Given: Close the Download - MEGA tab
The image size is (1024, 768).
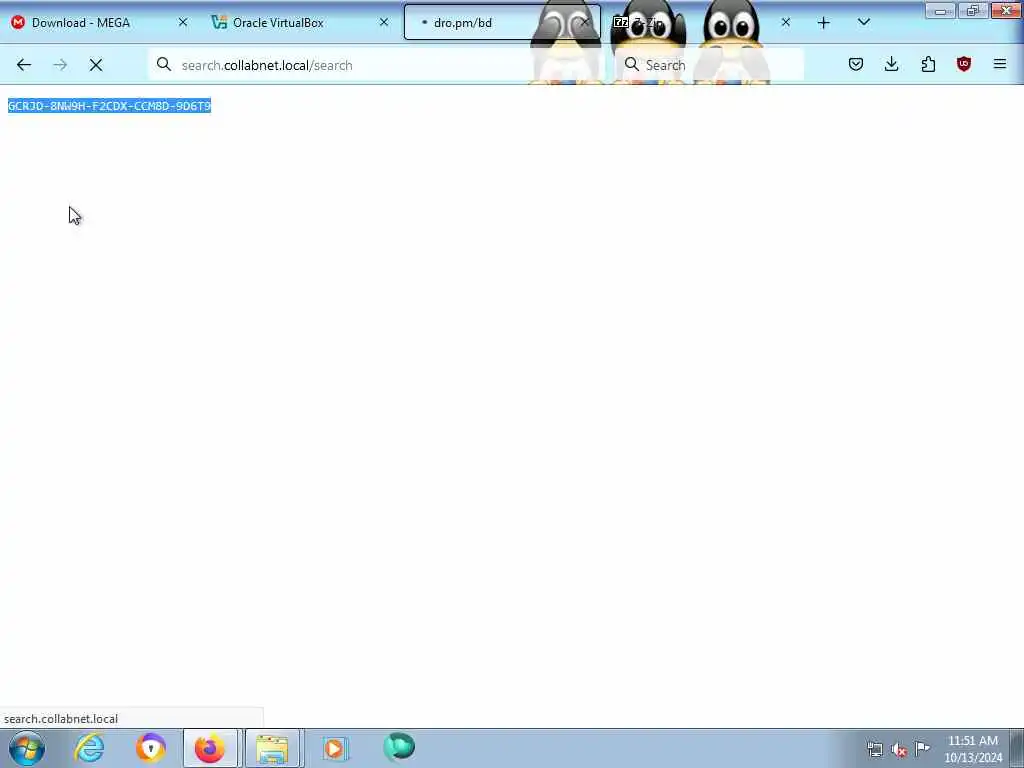Looking at the screenshot, I should (183, 23).
